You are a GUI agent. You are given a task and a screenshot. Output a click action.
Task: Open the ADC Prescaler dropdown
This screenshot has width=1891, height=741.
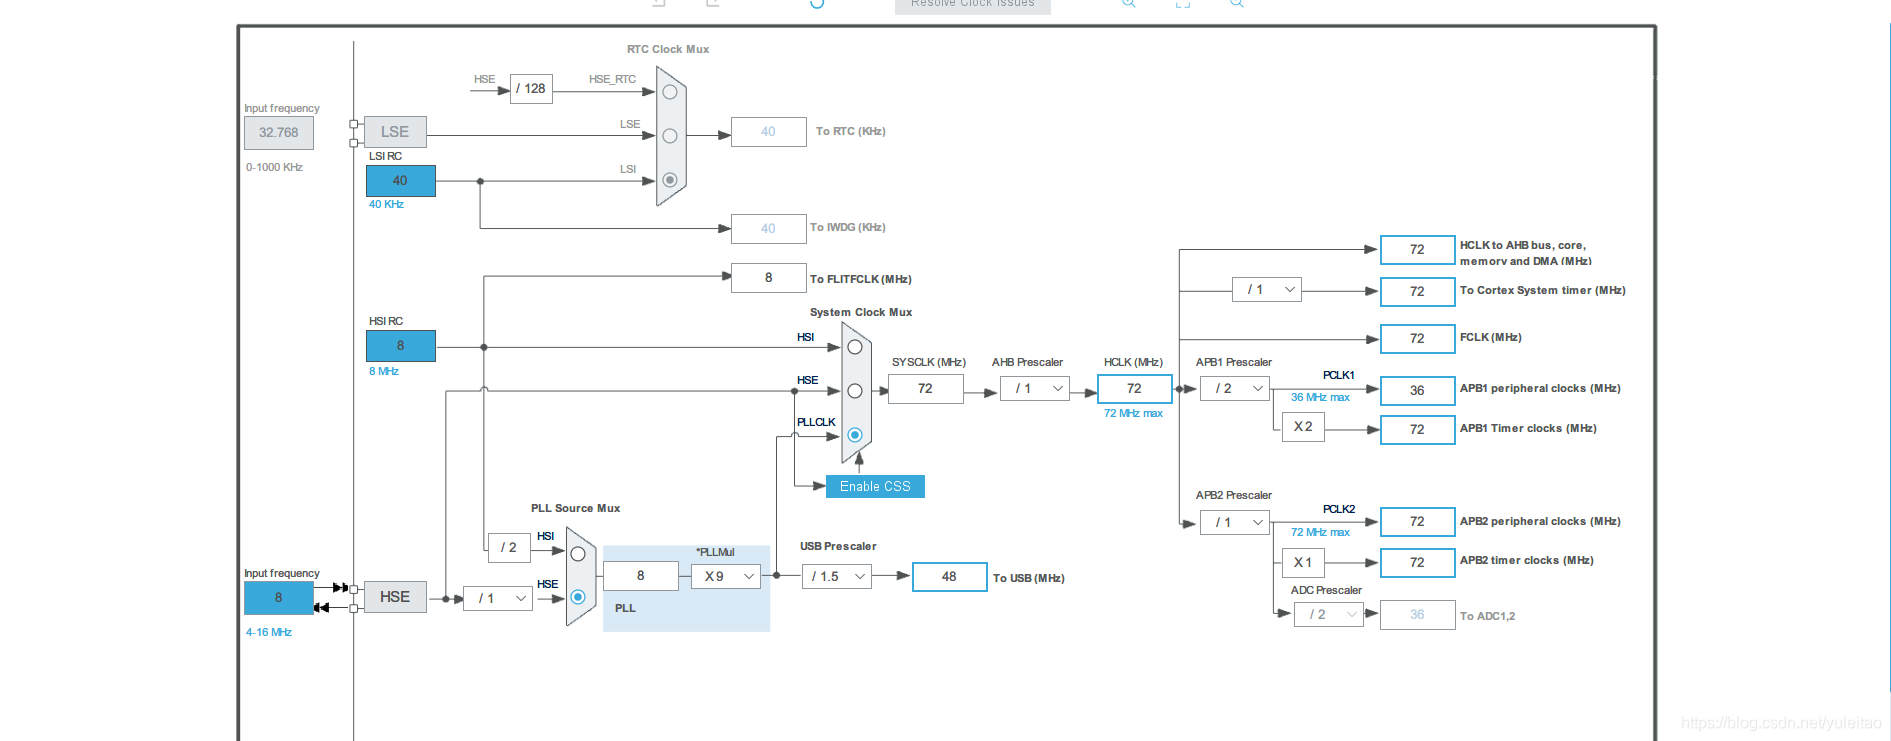[1329, 615]
